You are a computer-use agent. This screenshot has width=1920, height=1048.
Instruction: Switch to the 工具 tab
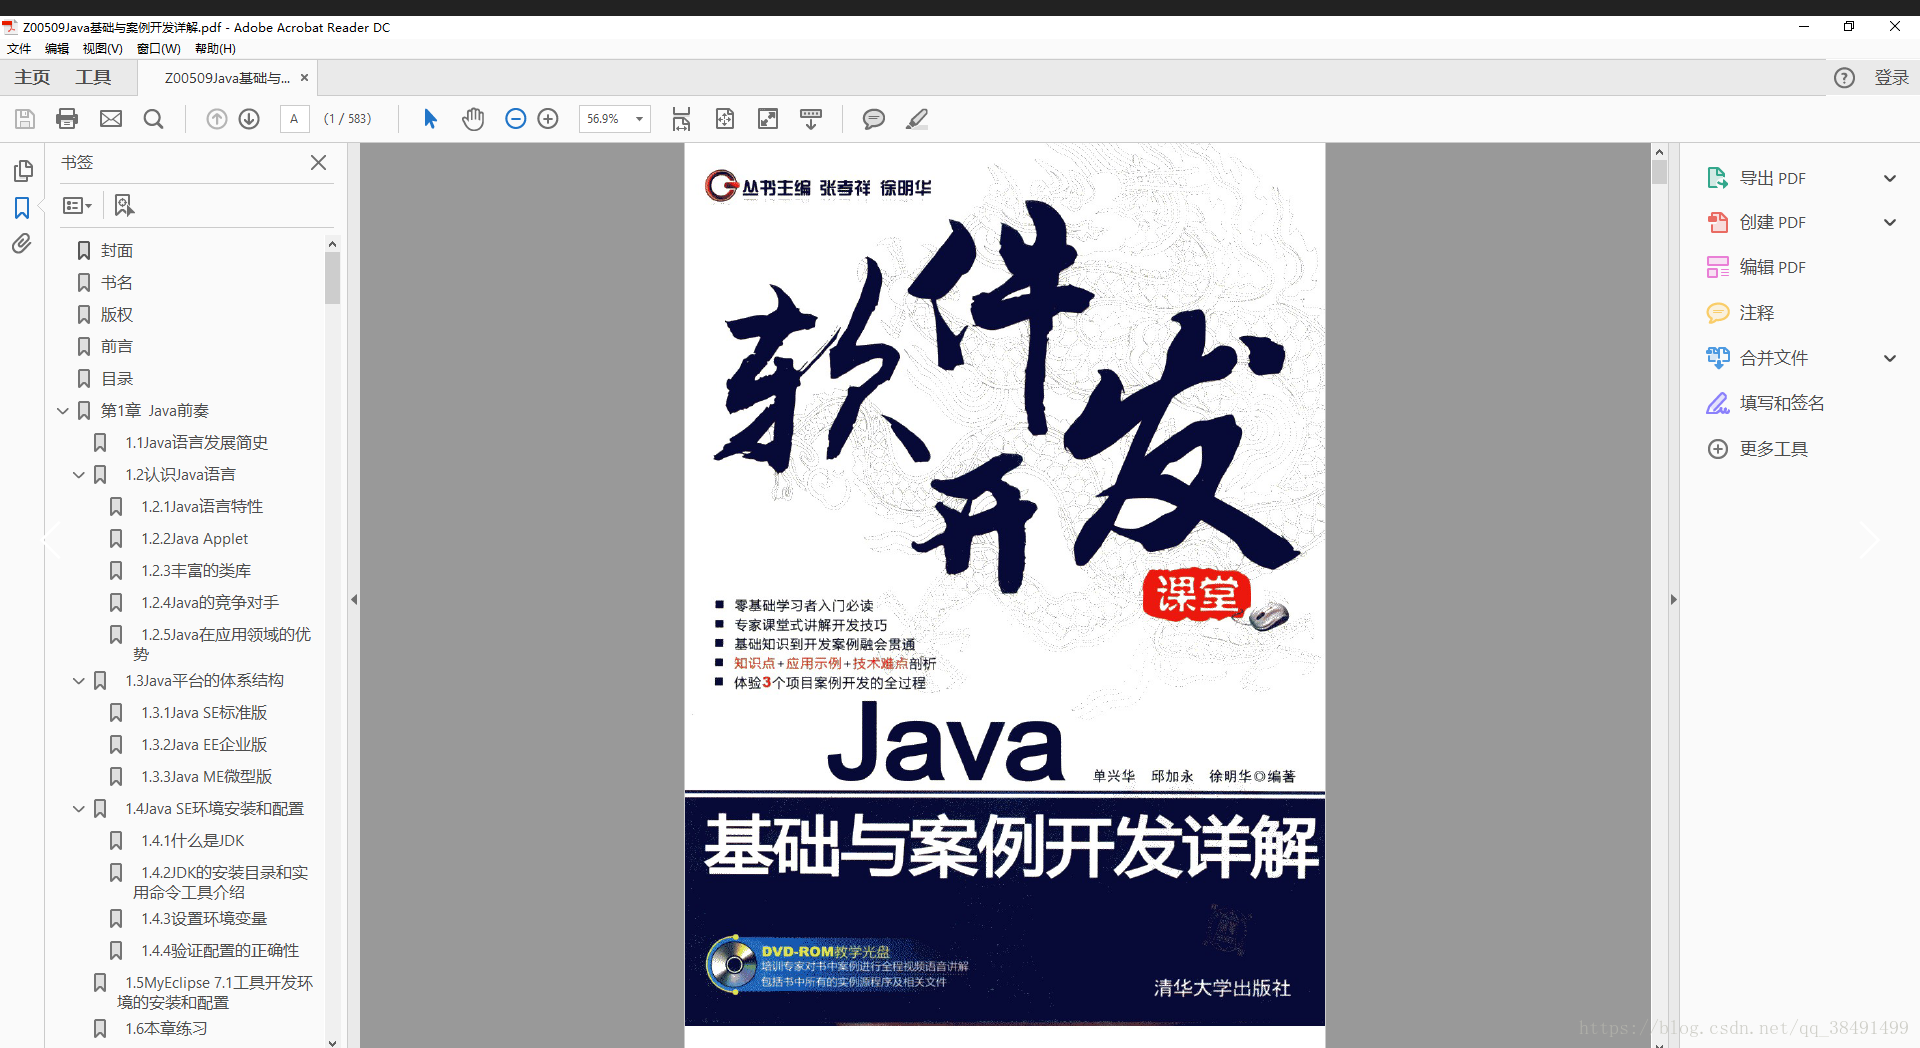point(93,77)
